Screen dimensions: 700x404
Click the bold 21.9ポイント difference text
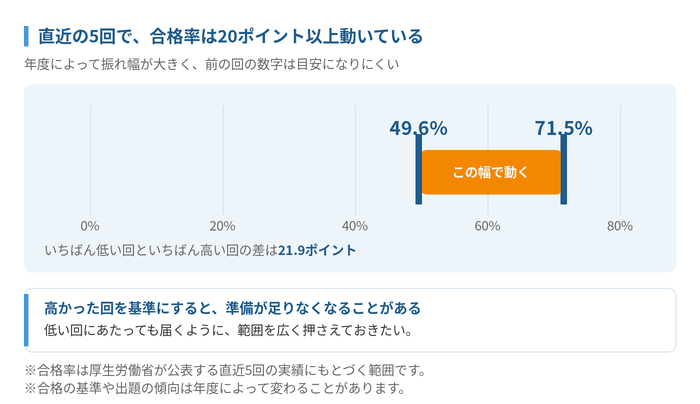(317, 250)
